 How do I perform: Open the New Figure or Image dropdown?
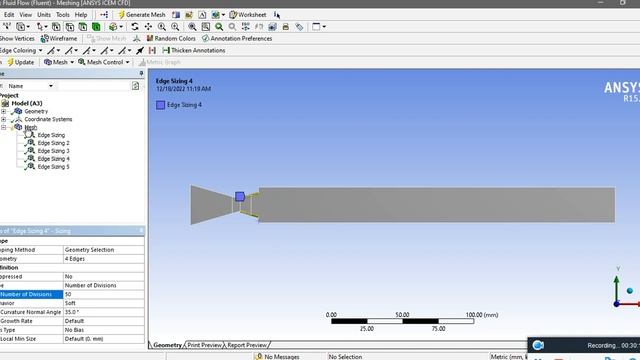(218, 15)
